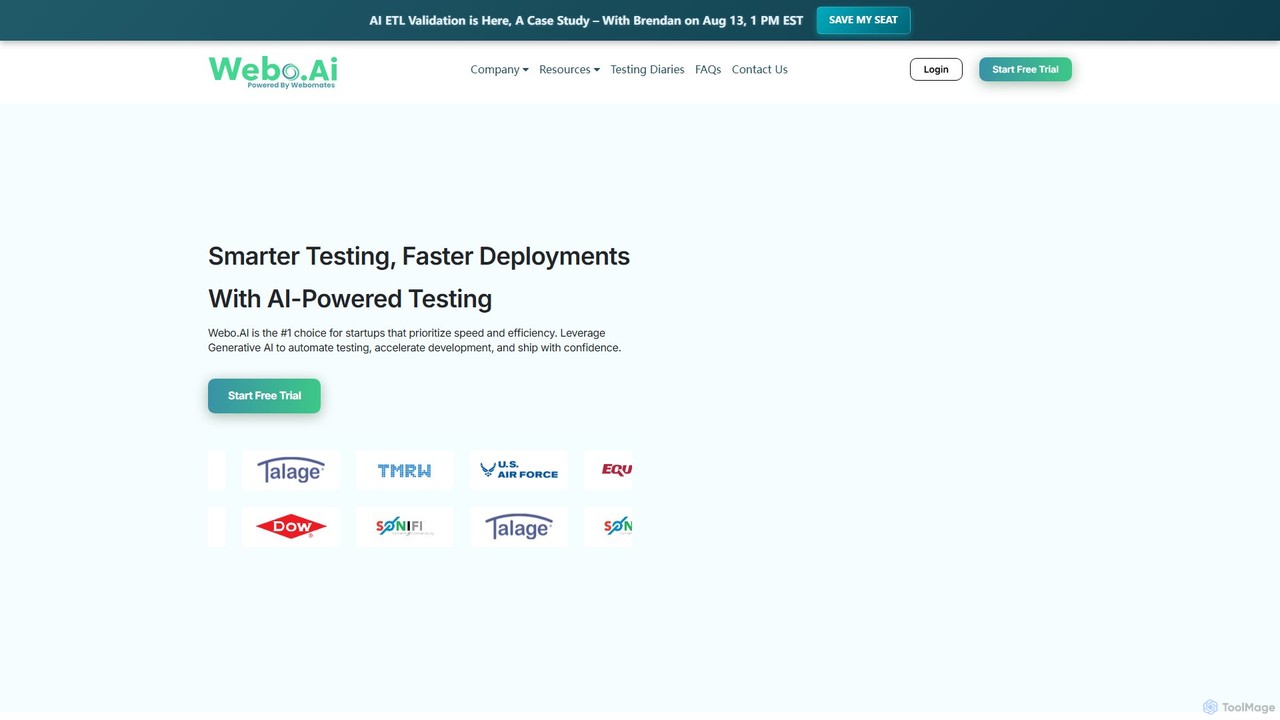This screenshot has width=1280, height=720.
Task: Click the Save My Seat banner button
Action: (863, 20)
